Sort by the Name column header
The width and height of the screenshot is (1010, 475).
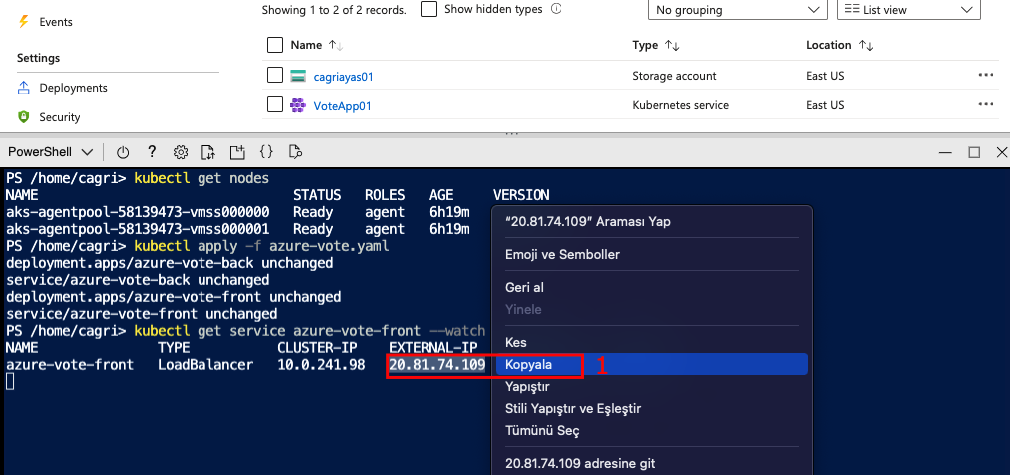(x=306, y=45)
